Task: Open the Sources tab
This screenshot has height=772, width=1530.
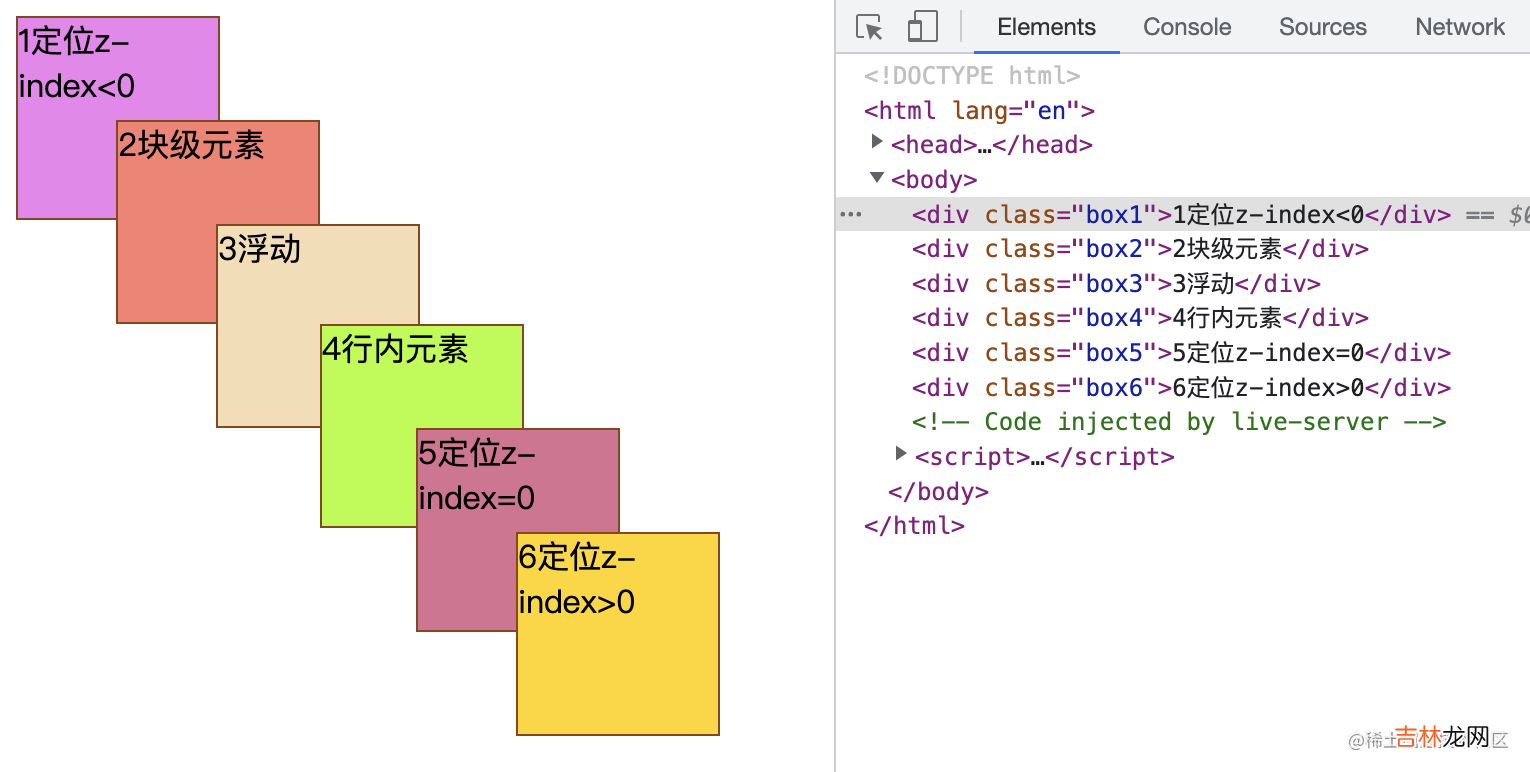Action: [x=1322, y=27]
